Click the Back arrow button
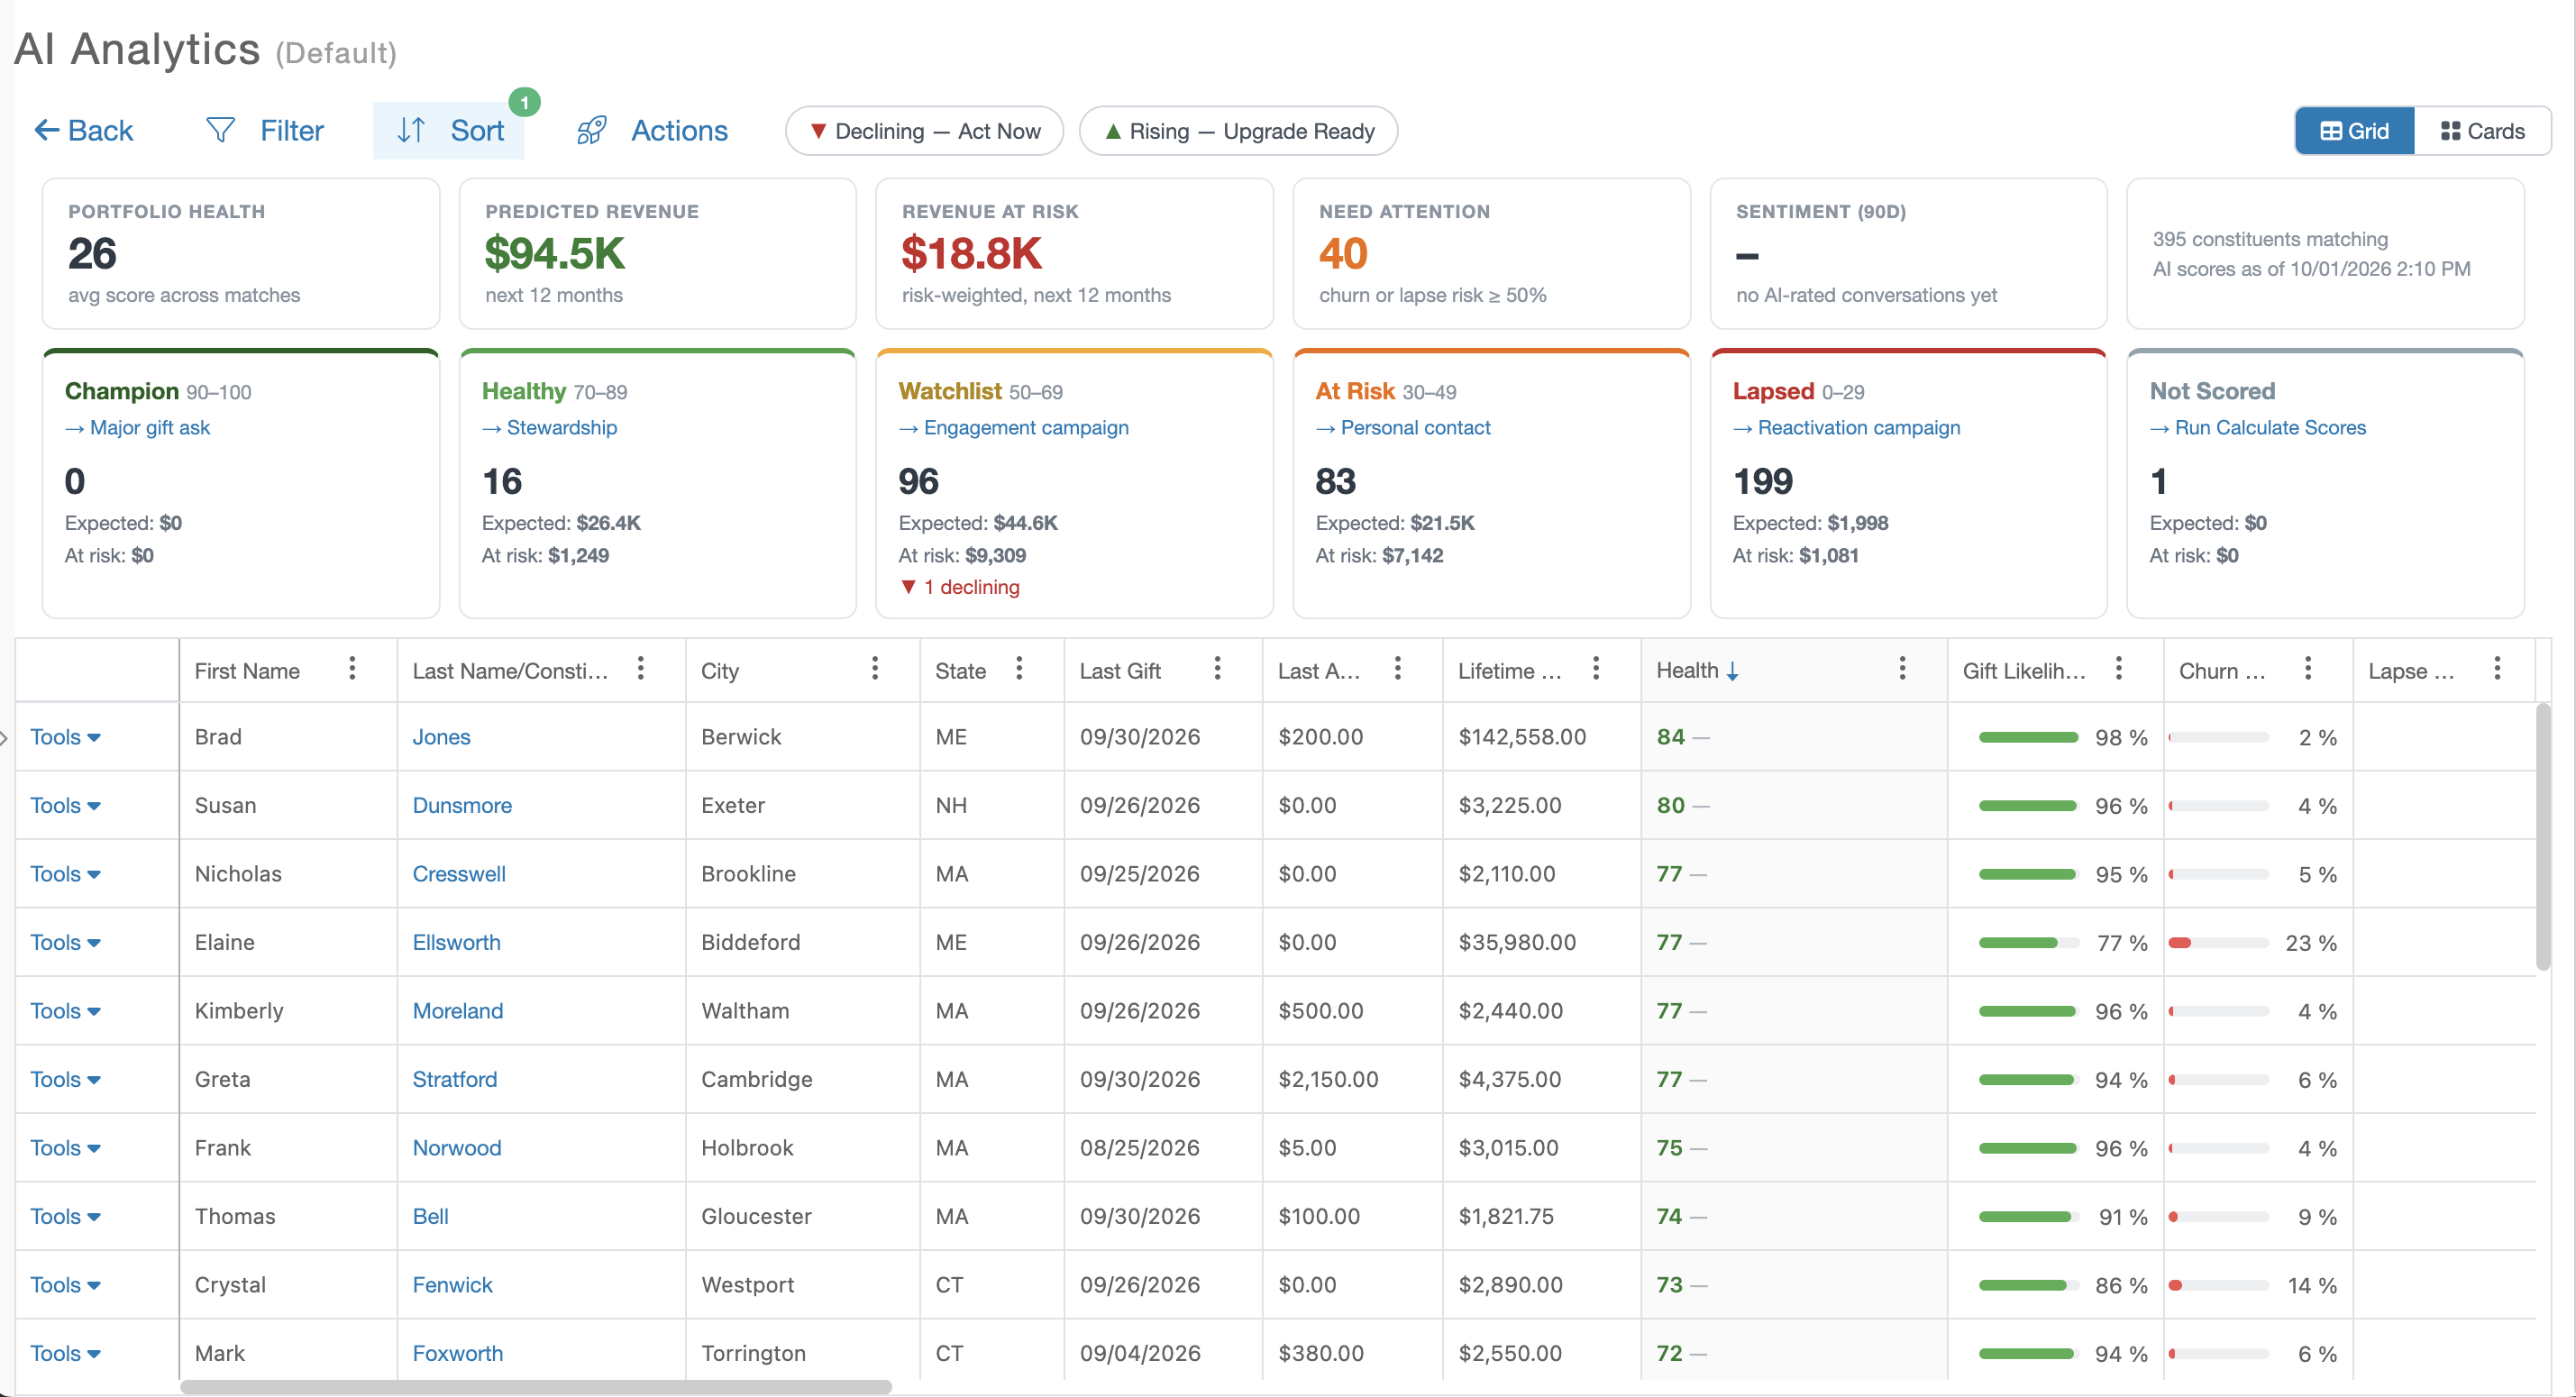Screen dimensions: 2576x1397 (x=83, y=130)
